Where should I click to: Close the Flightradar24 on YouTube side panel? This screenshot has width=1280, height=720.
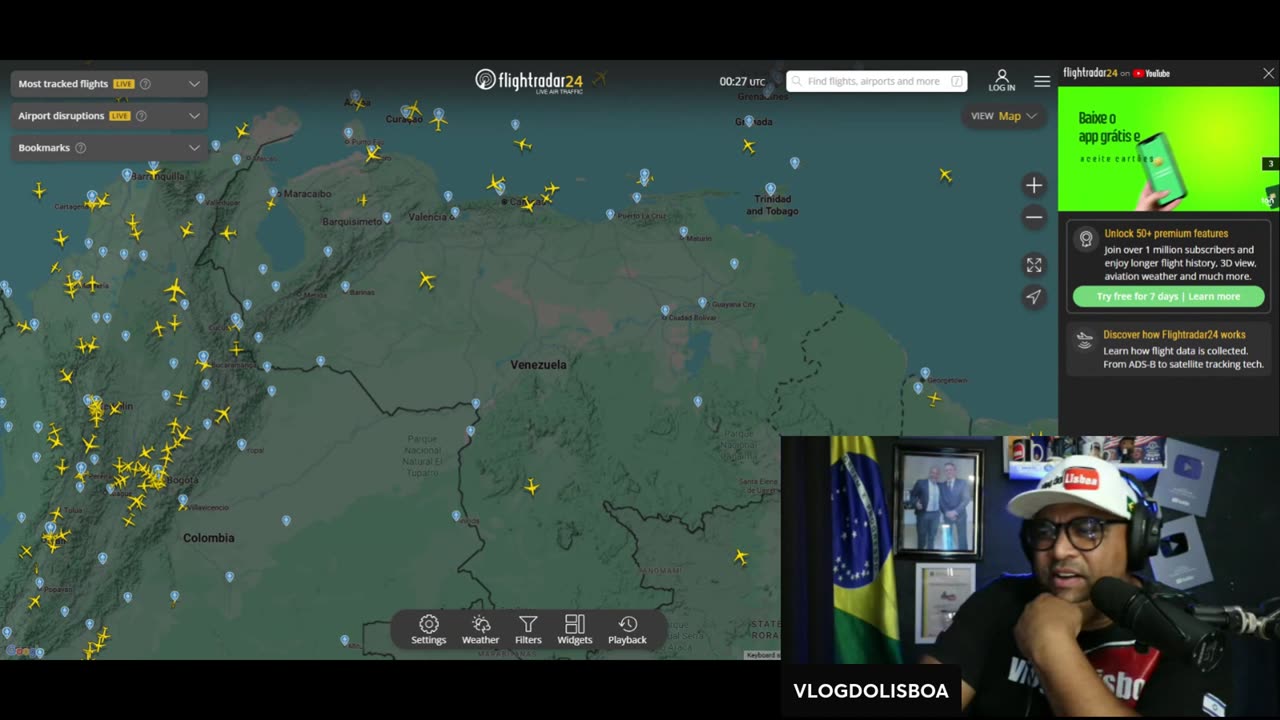pyautogui.click(x=1268, y=73)
